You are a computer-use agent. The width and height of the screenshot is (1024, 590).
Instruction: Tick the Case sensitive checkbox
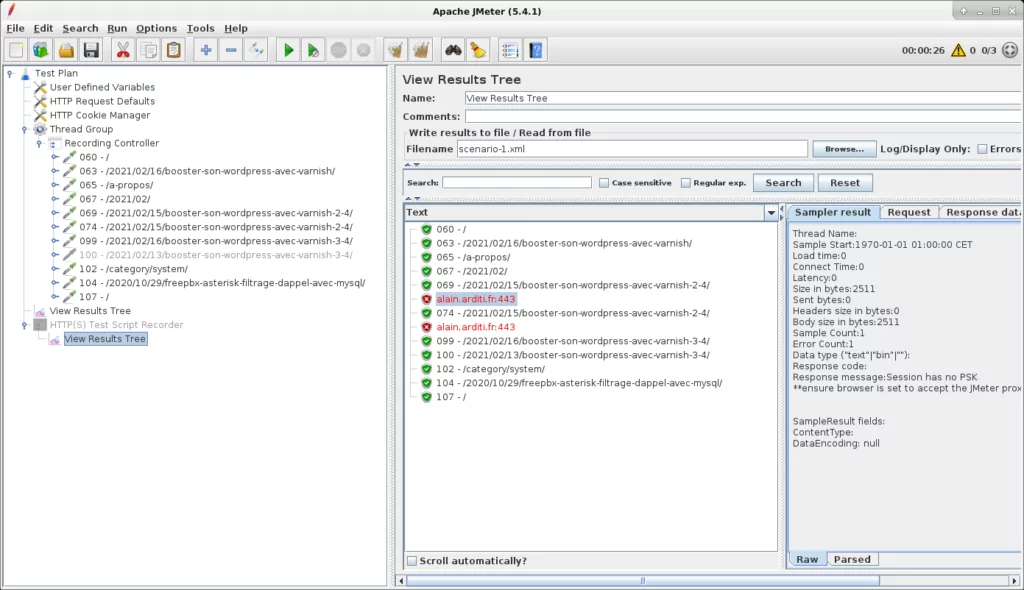point(603,183)
